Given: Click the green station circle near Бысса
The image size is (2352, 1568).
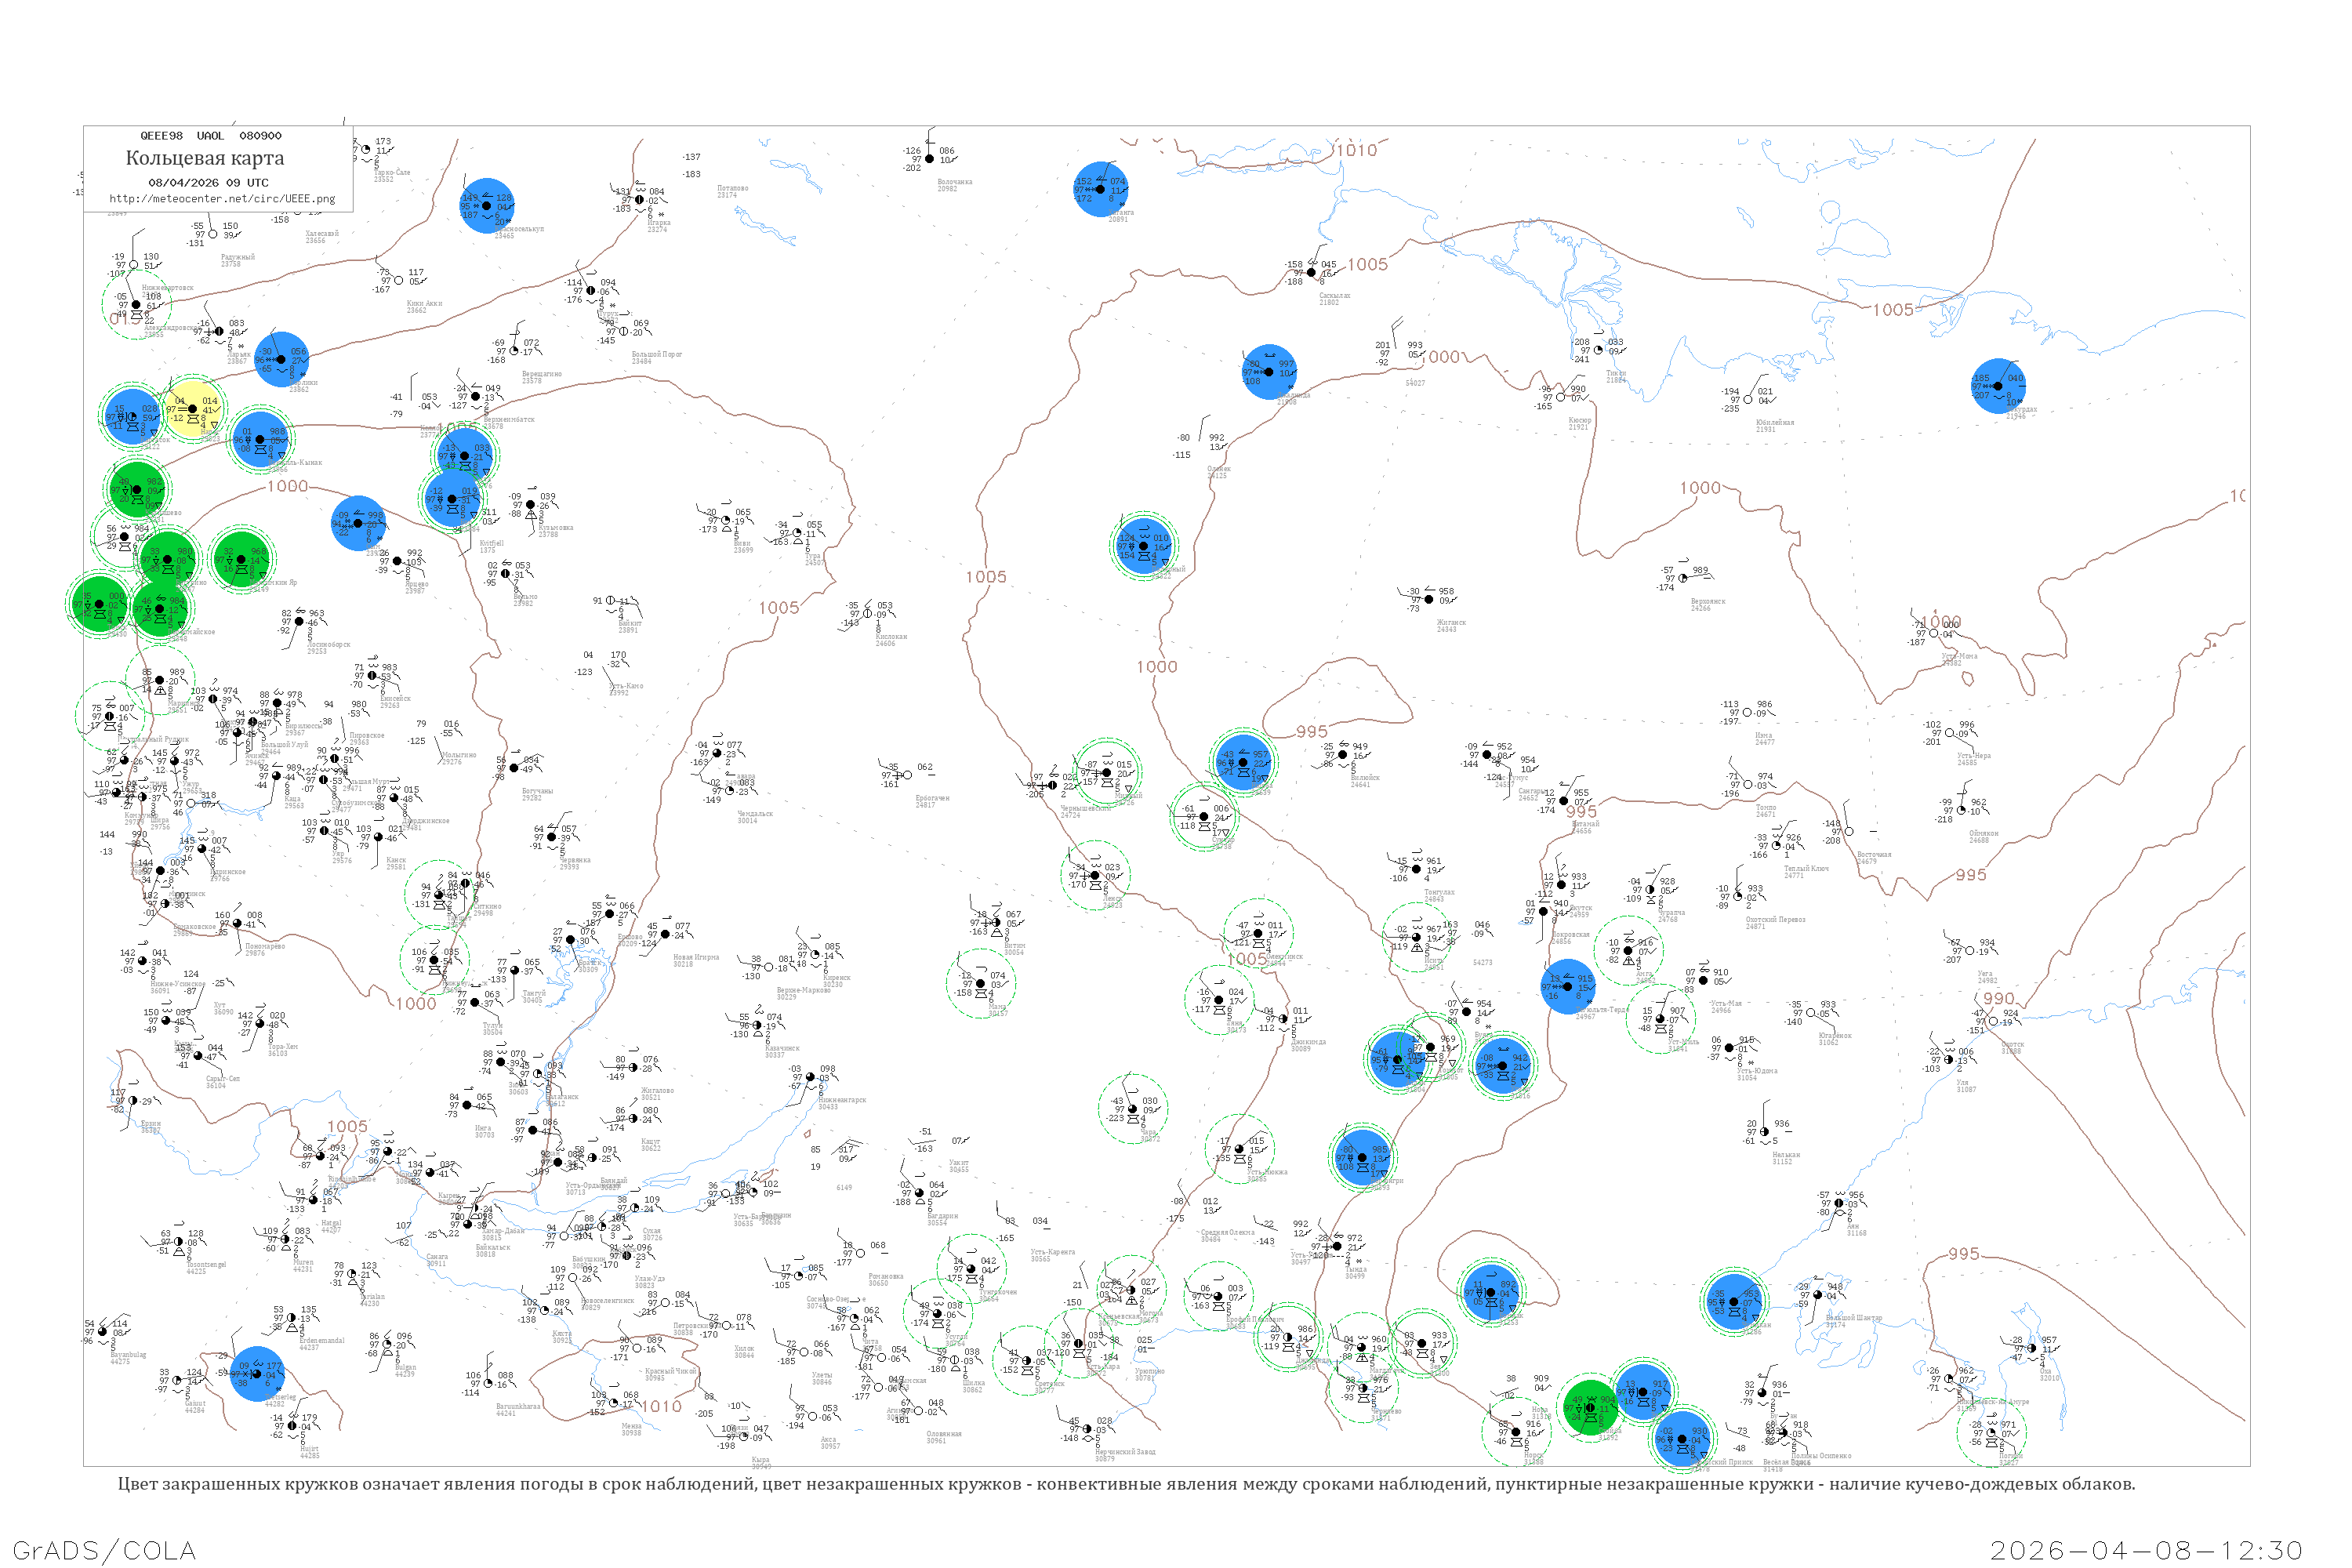Looking at the screenshot, I should [x=1590, y=1407].
